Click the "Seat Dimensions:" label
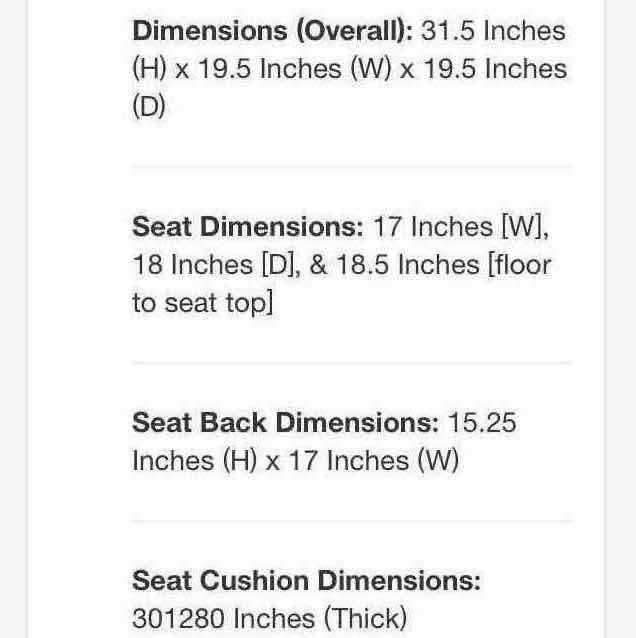 [247, 226]
